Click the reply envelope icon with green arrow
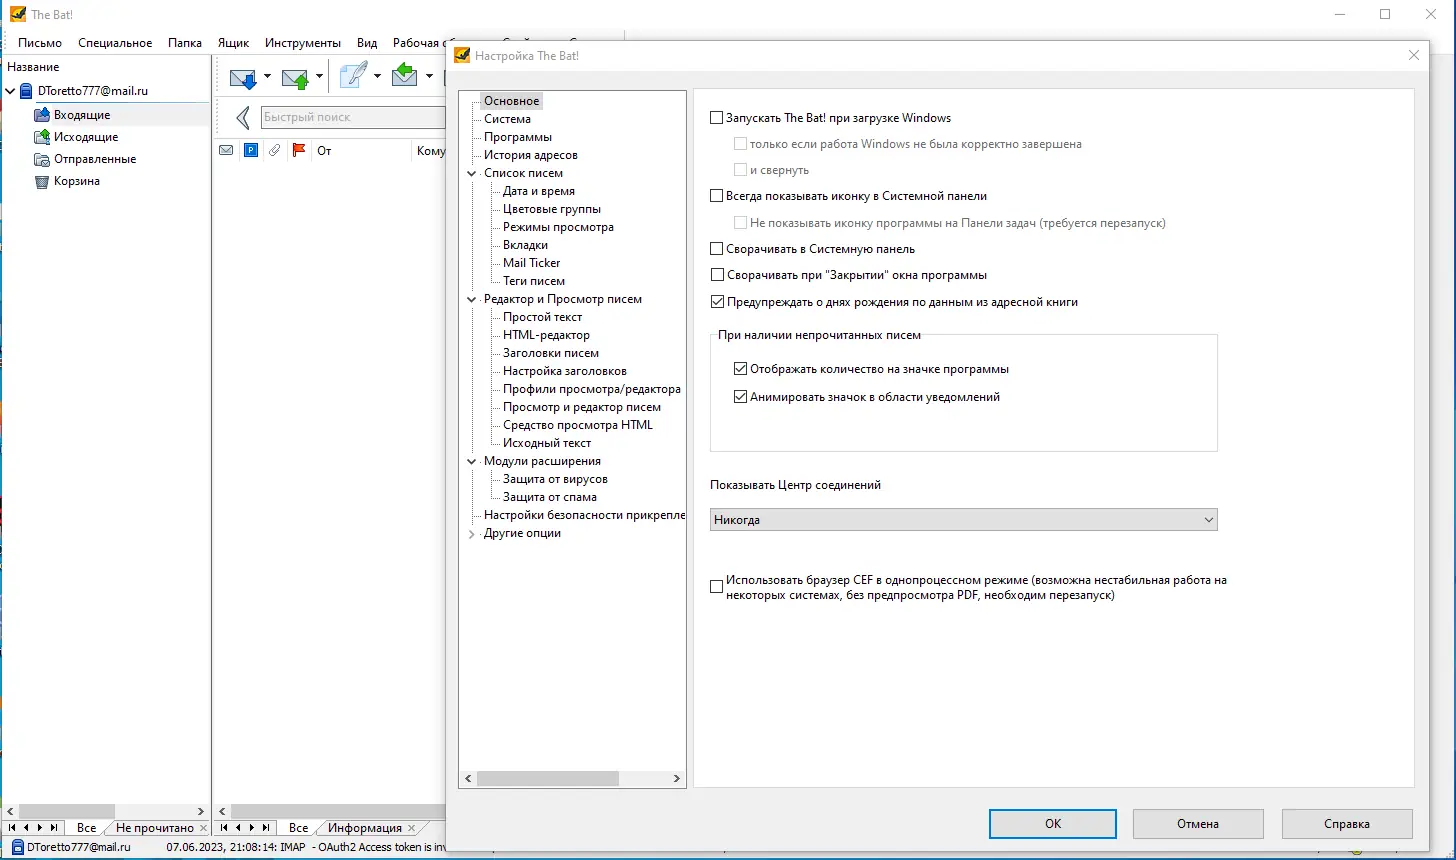Viewport: 1456px width, 860px height. pyautogui.click(x=405, y=76)
